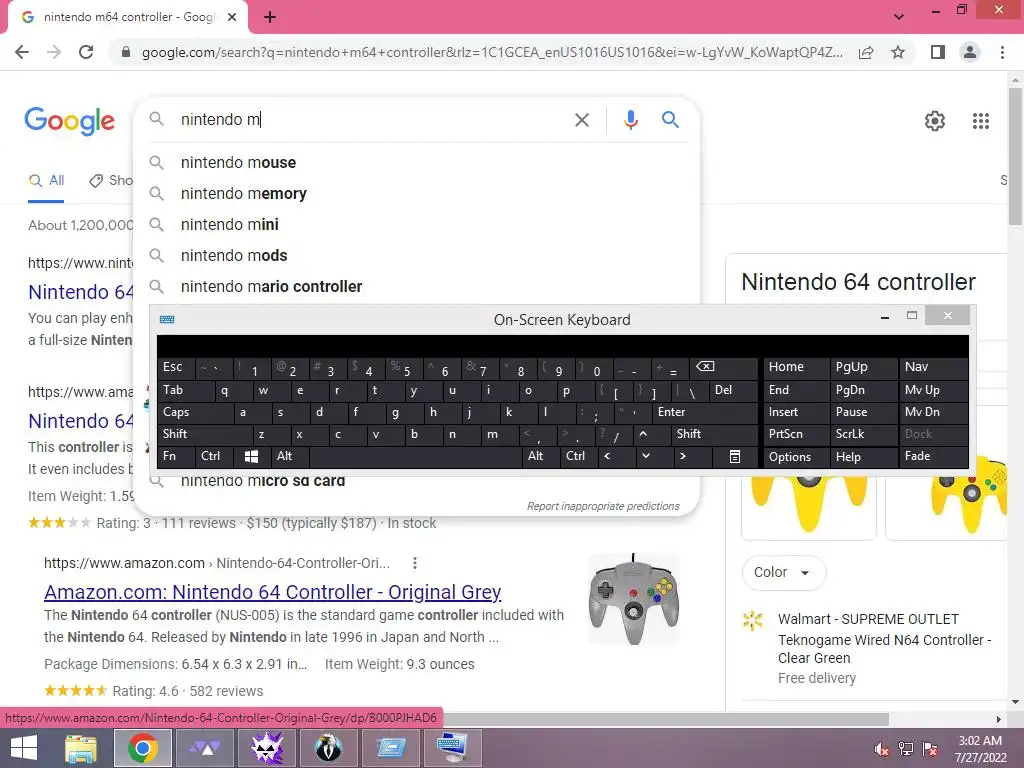Open Chrome profile avatar
1024x768 pixels.
pyautogui.click(x=970, y=52)
